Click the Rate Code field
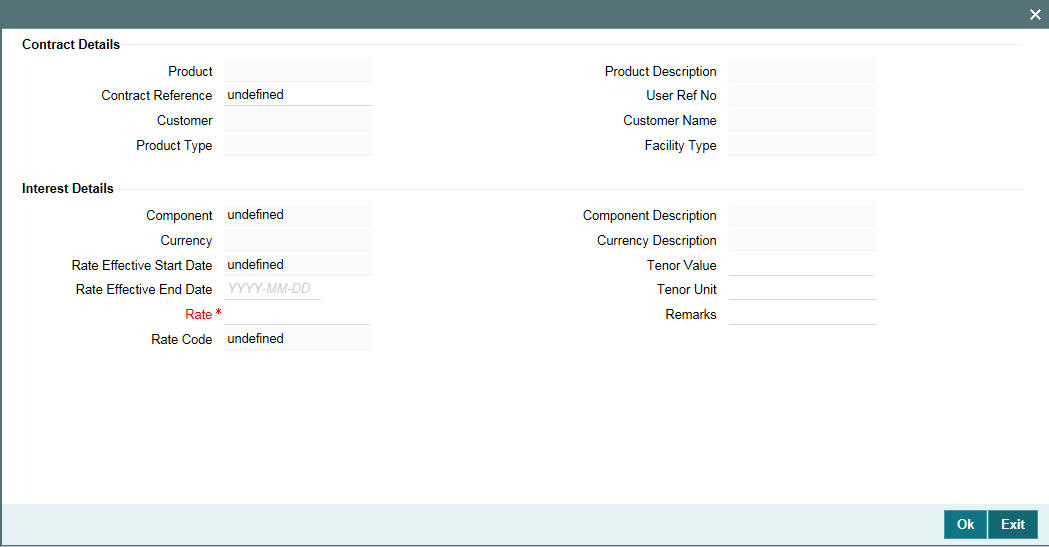This screenshot has height=547, width=1049. pyautogui.click(x=298, y=339)
